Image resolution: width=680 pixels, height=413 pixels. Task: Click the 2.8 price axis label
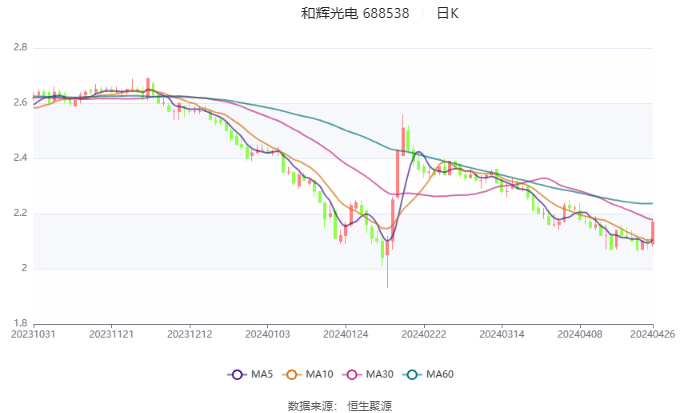[20, 47]
